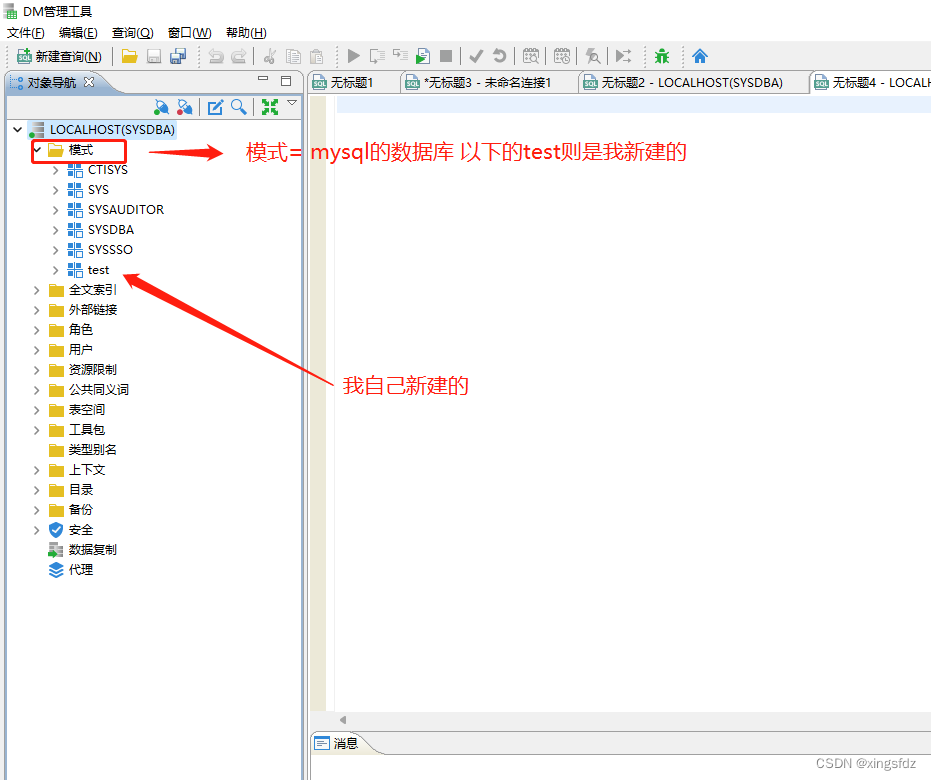Expand the SYS schema
931x780 pixels.
55,191
